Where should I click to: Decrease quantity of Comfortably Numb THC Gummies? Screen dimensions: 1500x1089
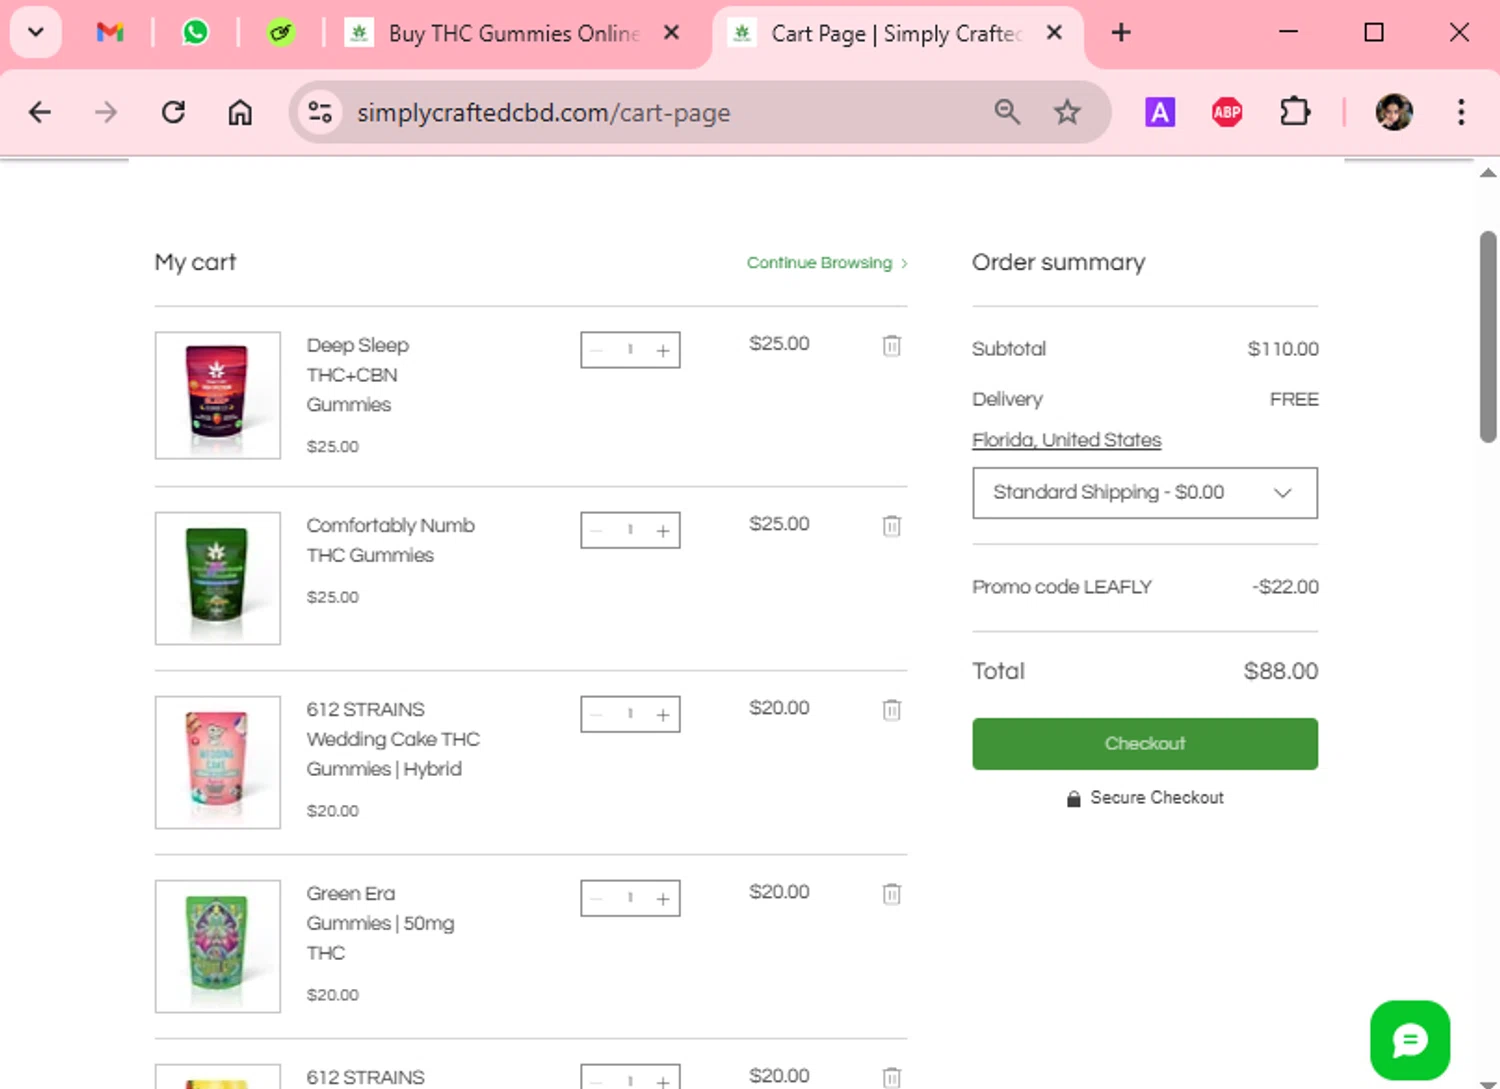[597, 531]
